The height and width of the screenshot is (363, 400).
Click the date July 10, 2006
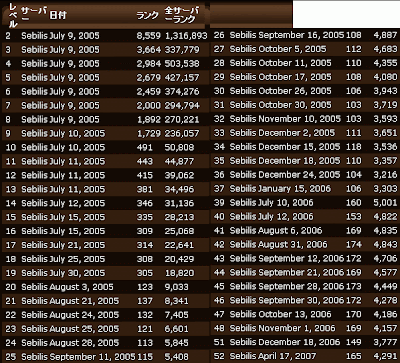pos(286,203)
